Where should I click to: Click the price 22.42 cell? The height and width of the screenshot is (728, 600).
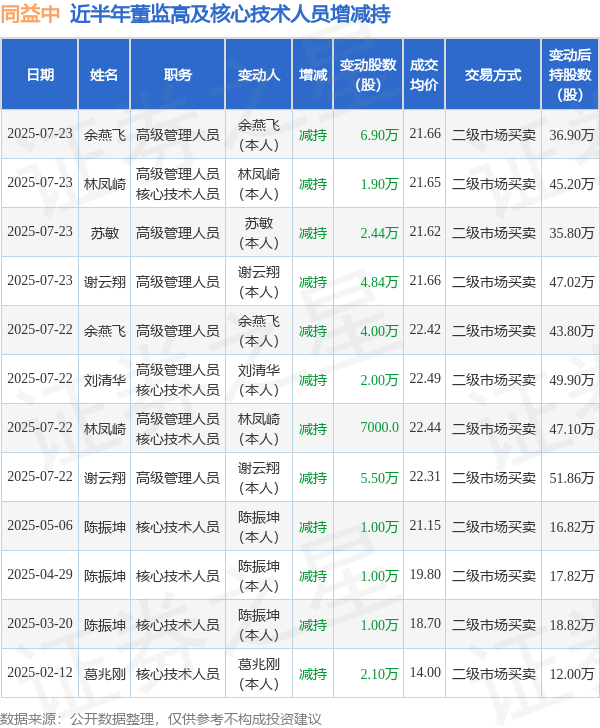[424, 329]
